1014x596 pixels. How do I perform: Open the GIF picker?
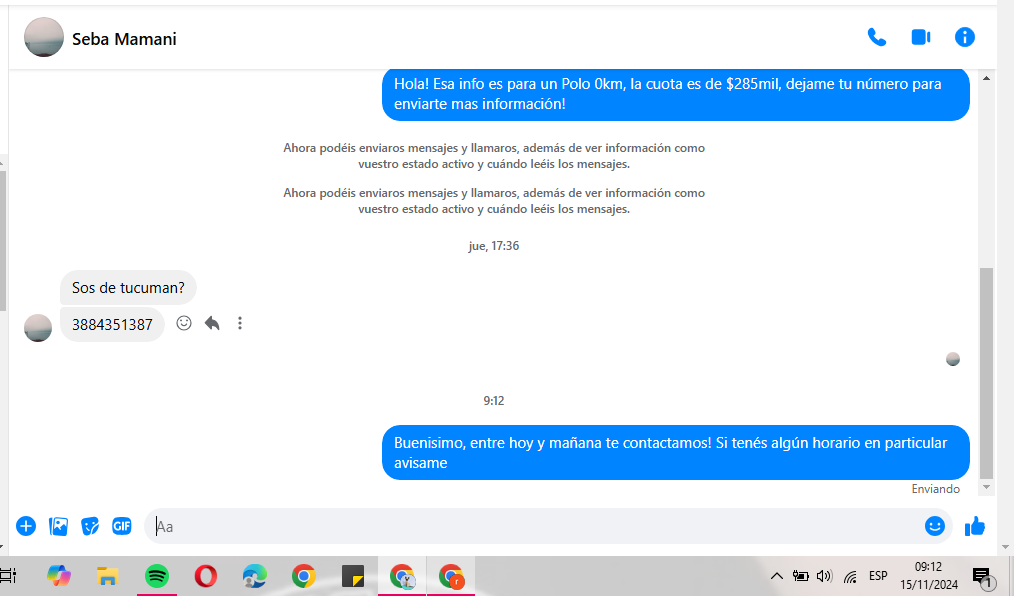pos(121,526)
